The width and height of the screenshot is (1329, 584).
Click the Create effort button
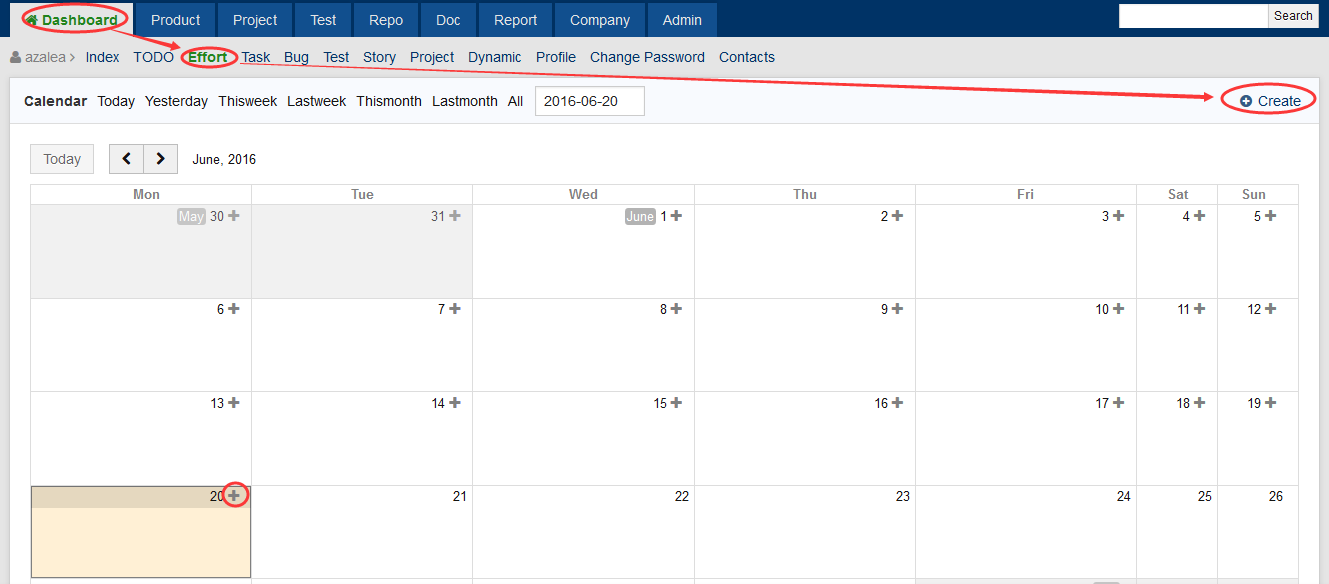1270,101
